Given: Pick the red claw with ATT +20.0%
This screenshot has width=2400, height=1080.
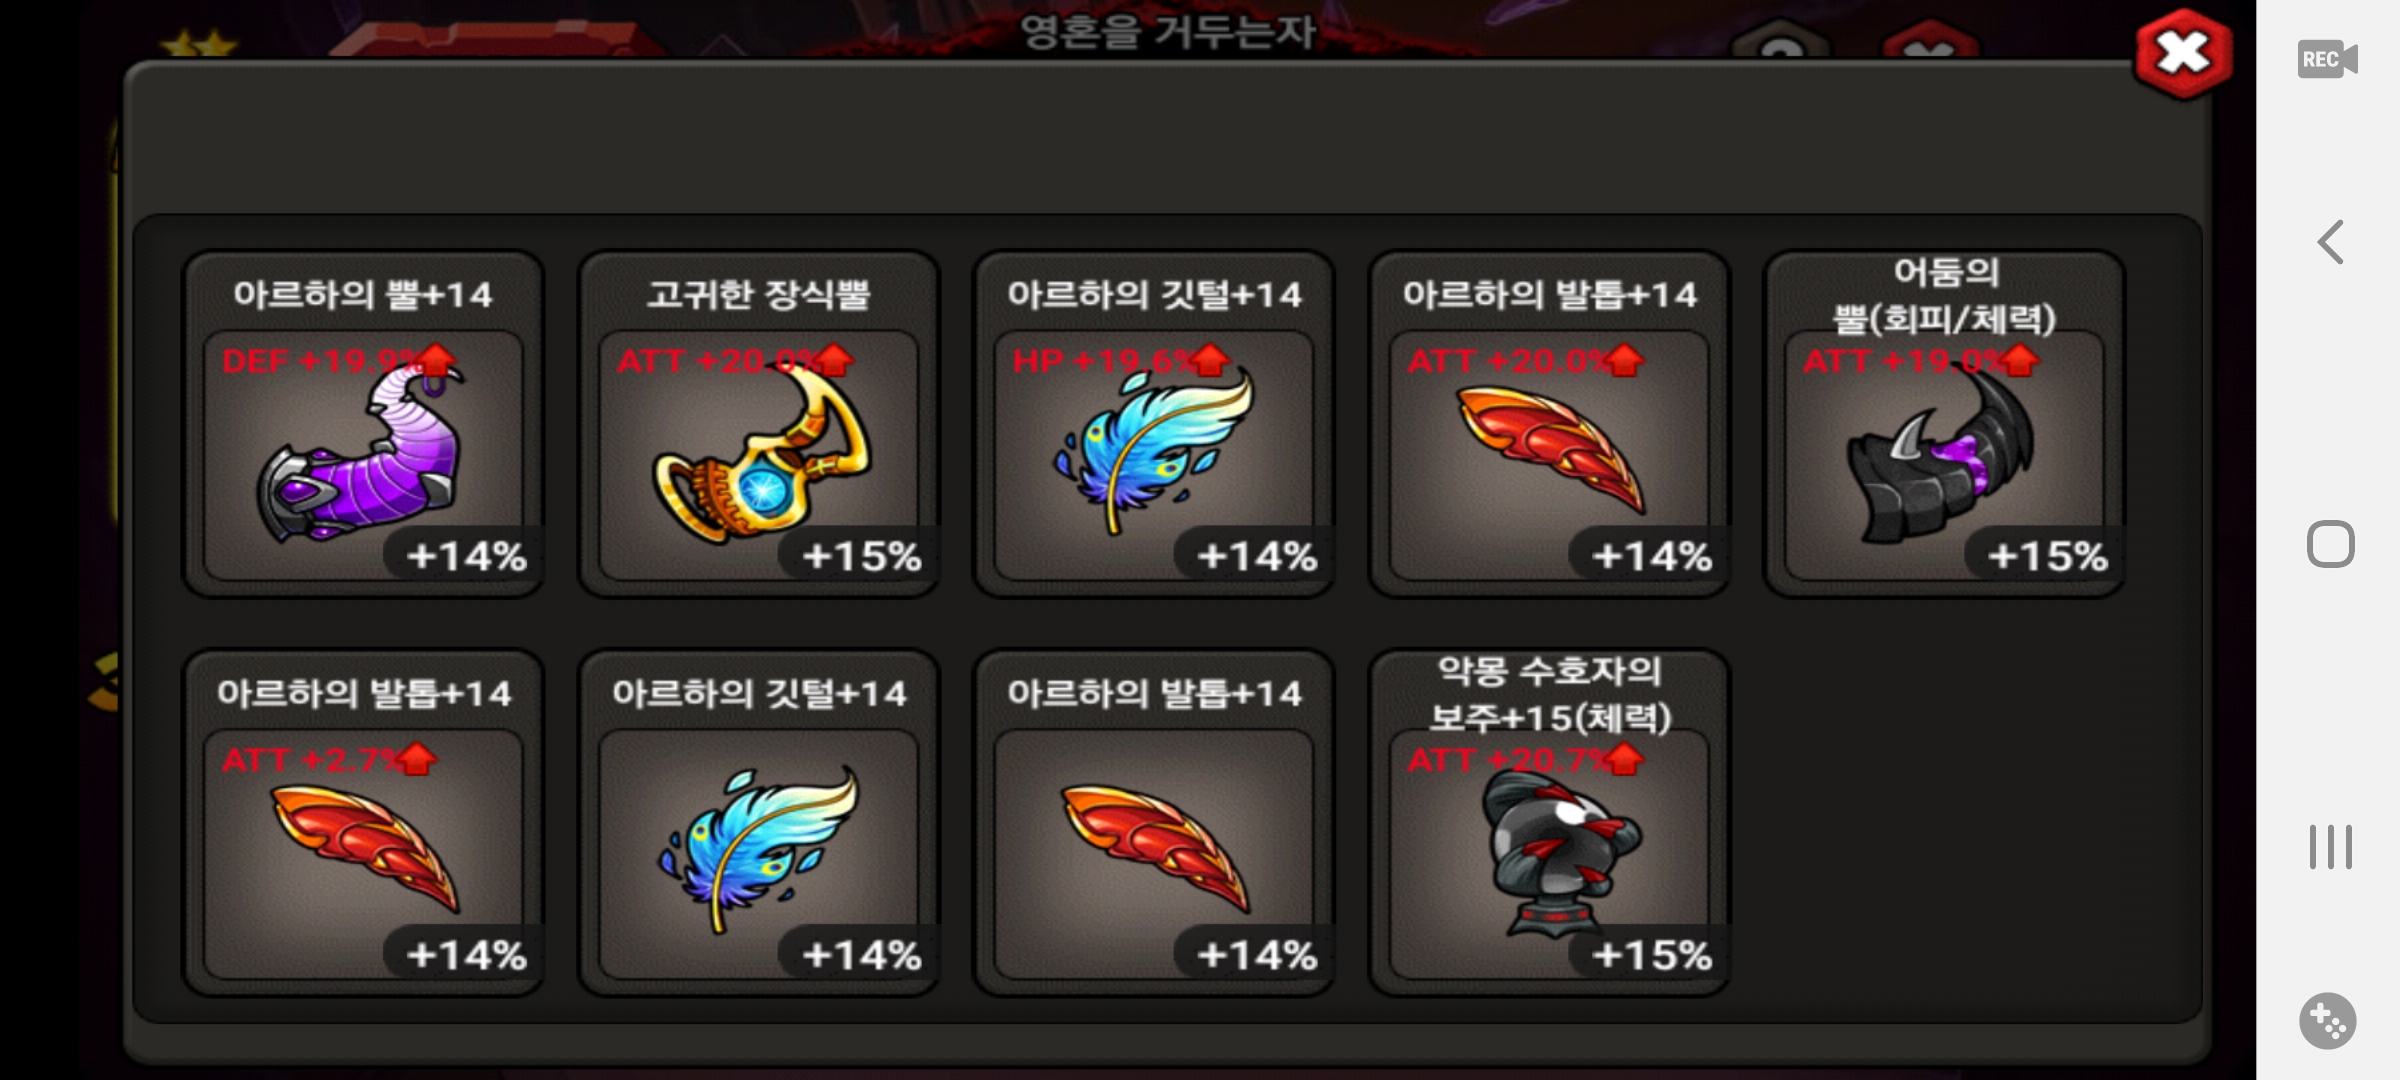Looking at the screenshot, I should (1548, 425).
